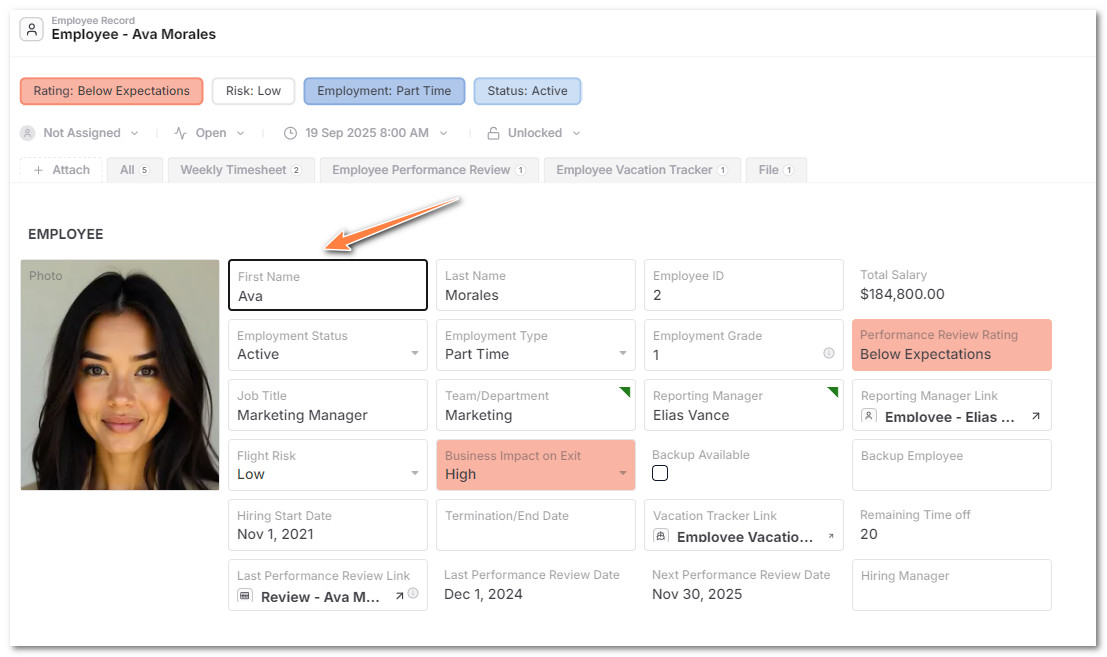Expand the Employment Status dropdown
The image size is (1107, 657).
point(415,354)
